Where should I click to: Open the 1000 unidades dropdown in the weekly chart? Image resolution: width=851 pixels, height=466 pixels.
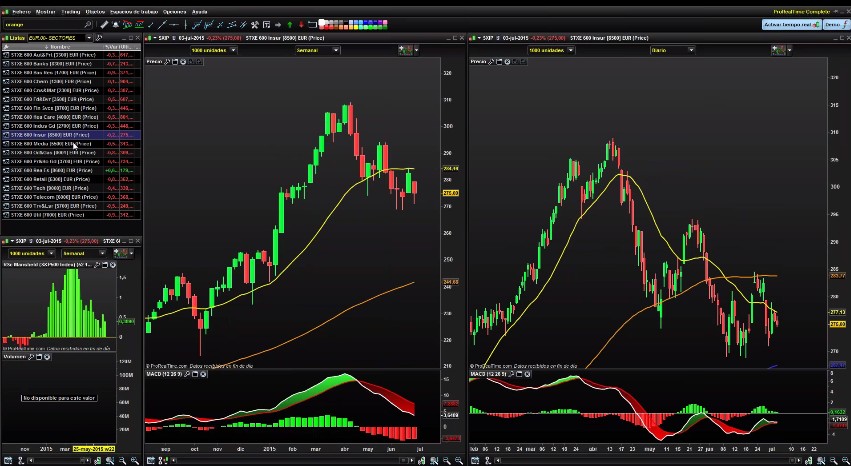point(213,50)
